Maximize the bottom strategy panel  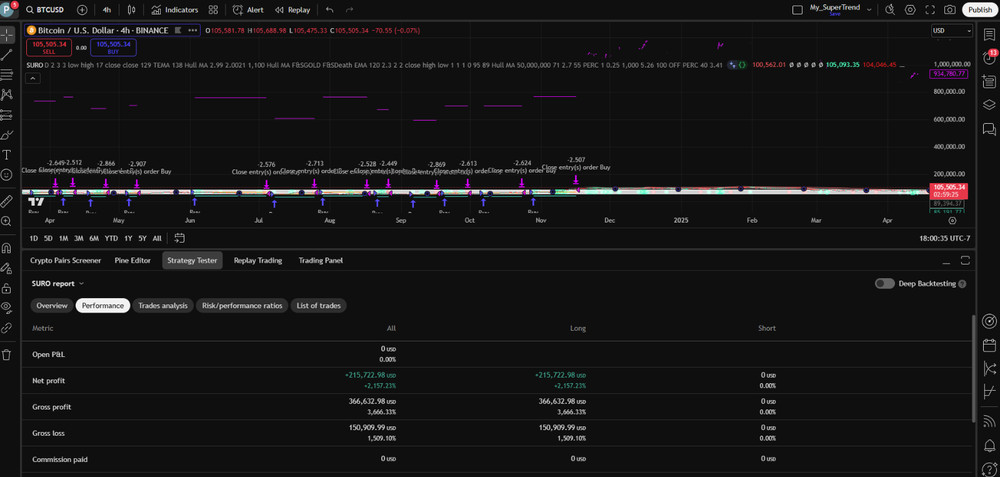tap(965, 260)
